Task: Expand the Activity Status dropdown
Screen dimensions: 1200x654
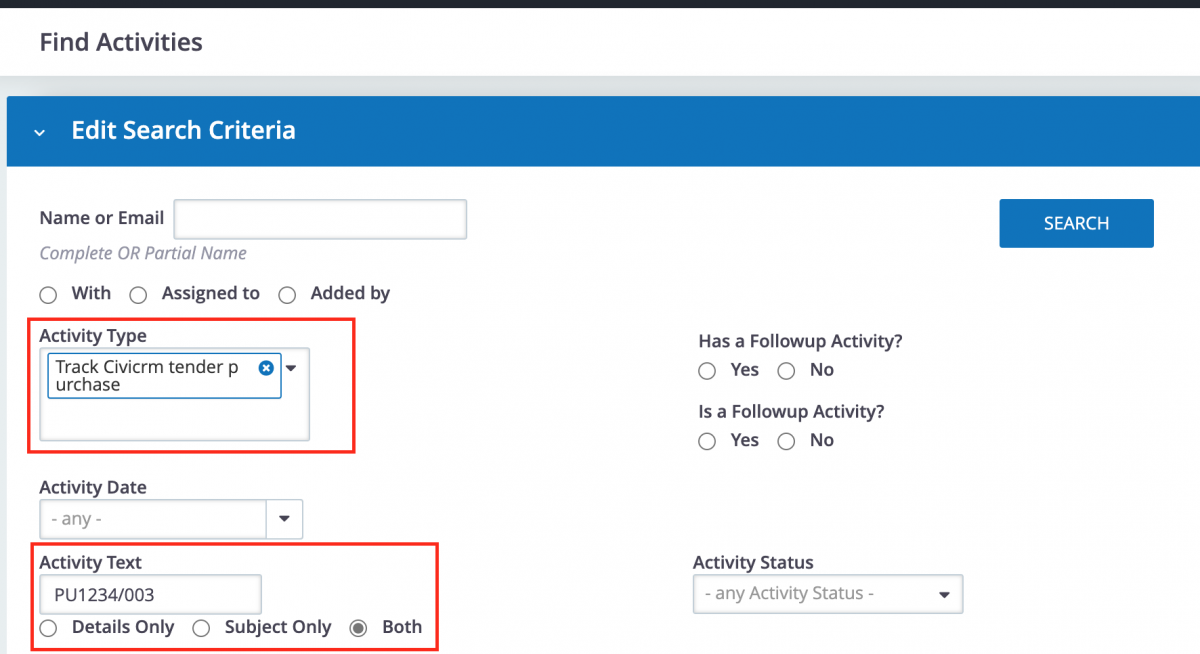Action: 943,594
